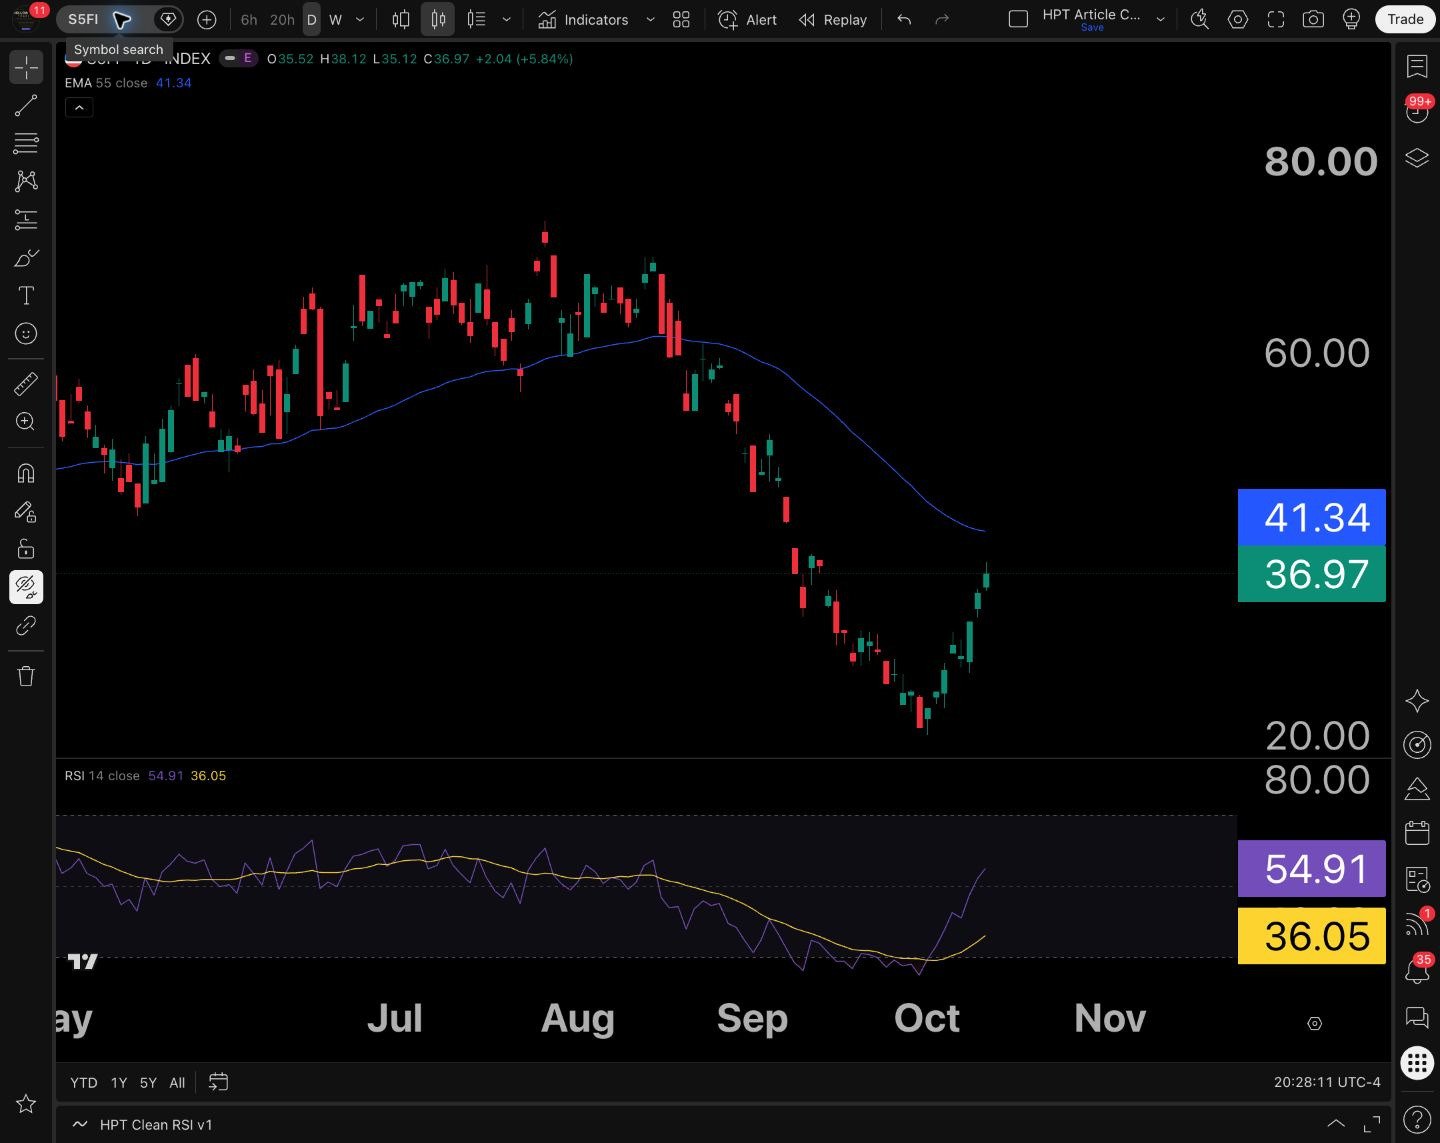The height and width of the screenshot is (1143, 1440).
Task: Open the help center question mark
Action: (x=1416, y=1120)
